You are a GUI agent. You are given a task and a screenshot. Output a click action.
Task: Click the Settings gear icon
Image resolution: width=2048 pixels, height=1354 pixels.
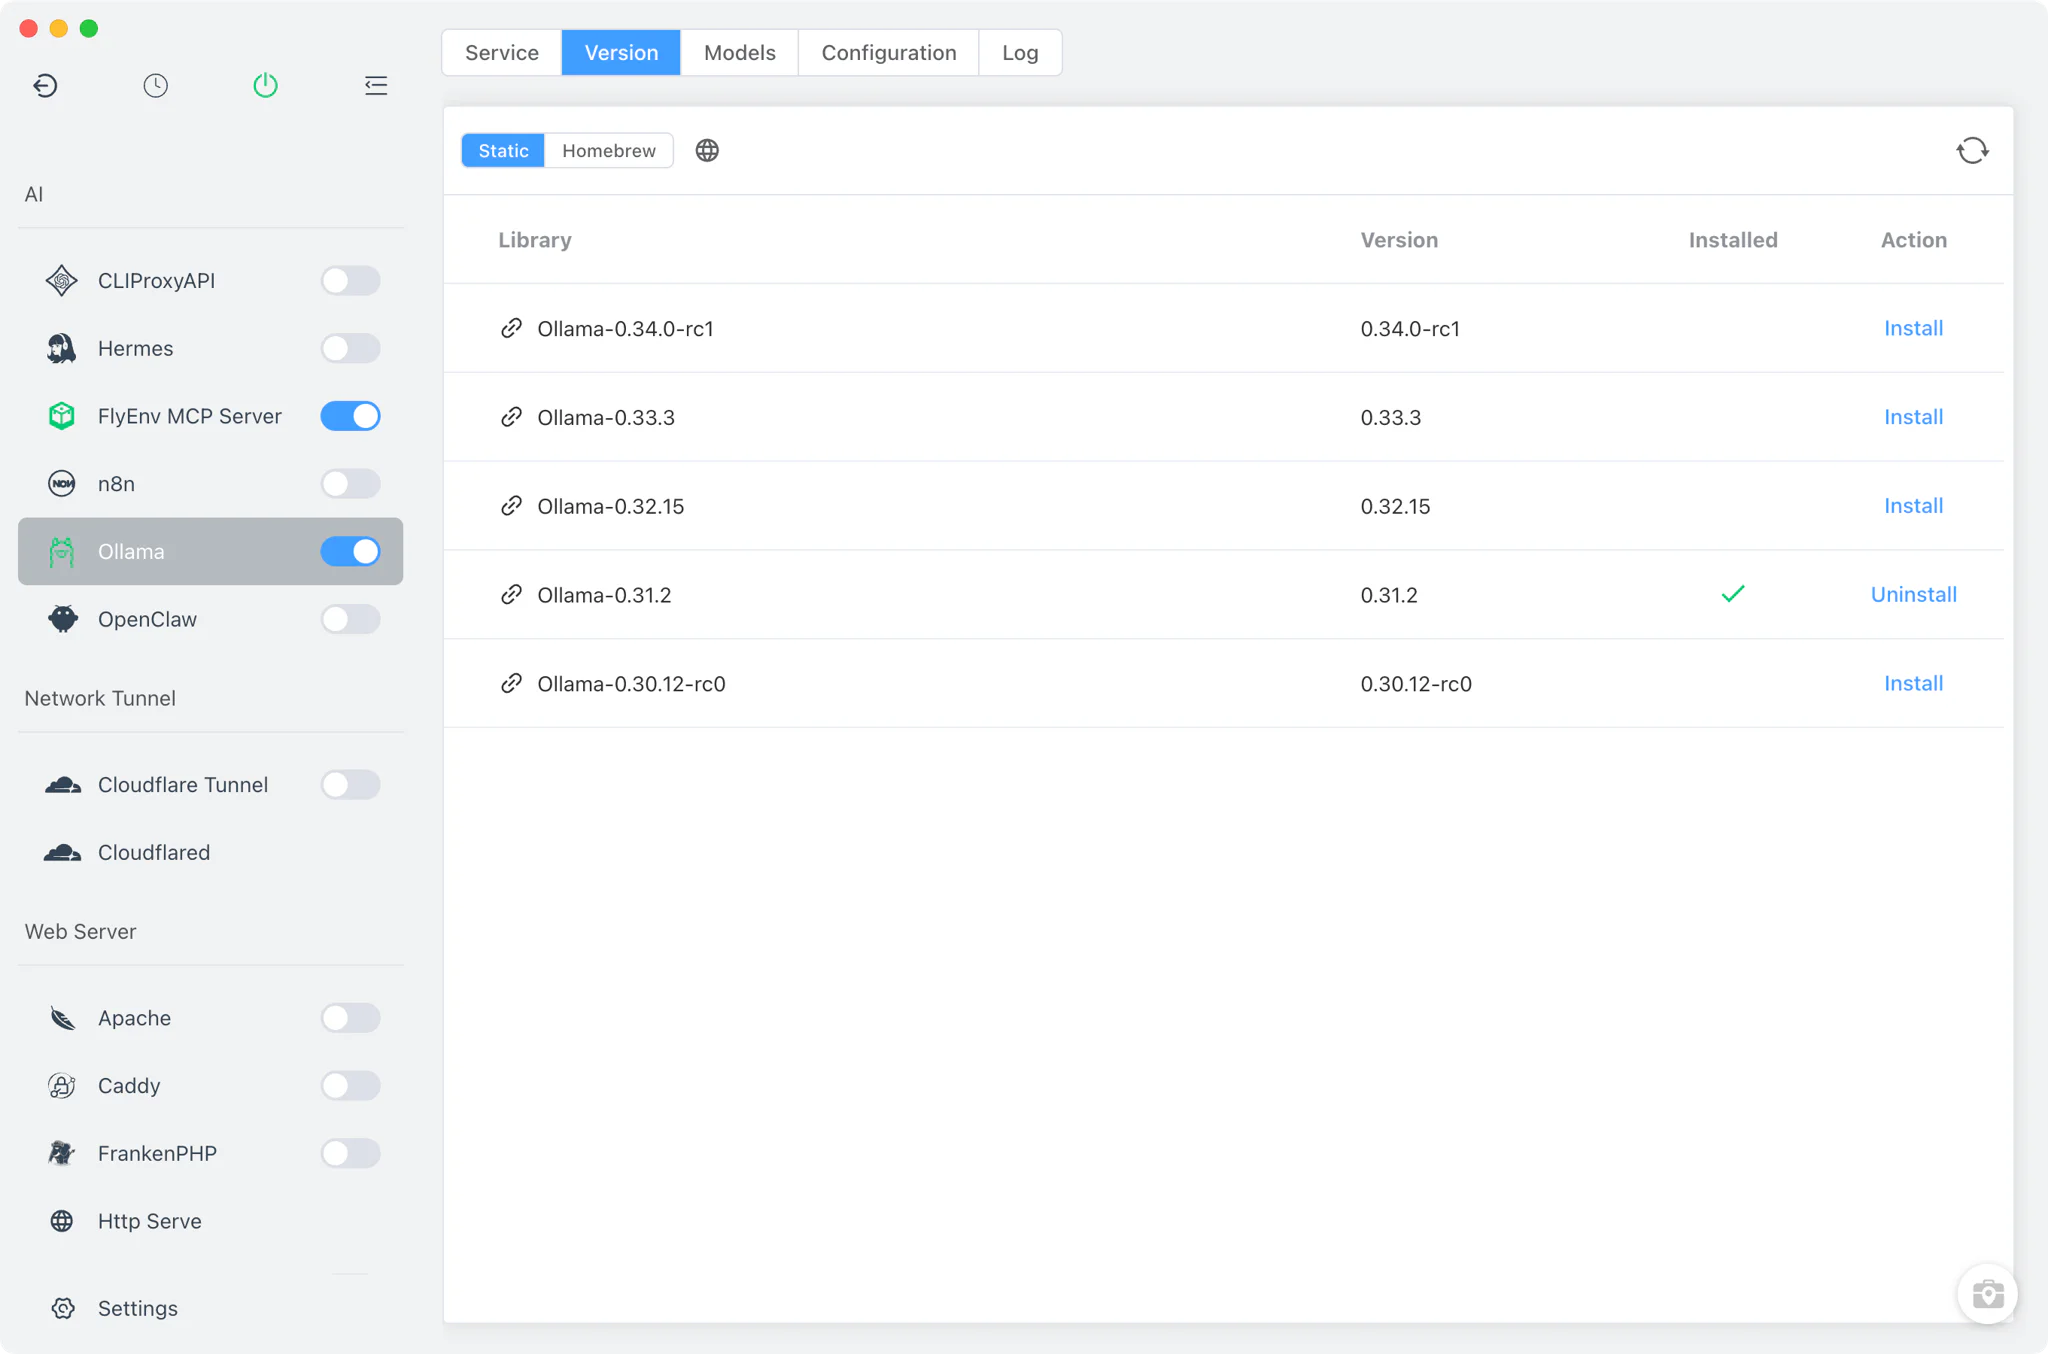tap(62, 1308)
